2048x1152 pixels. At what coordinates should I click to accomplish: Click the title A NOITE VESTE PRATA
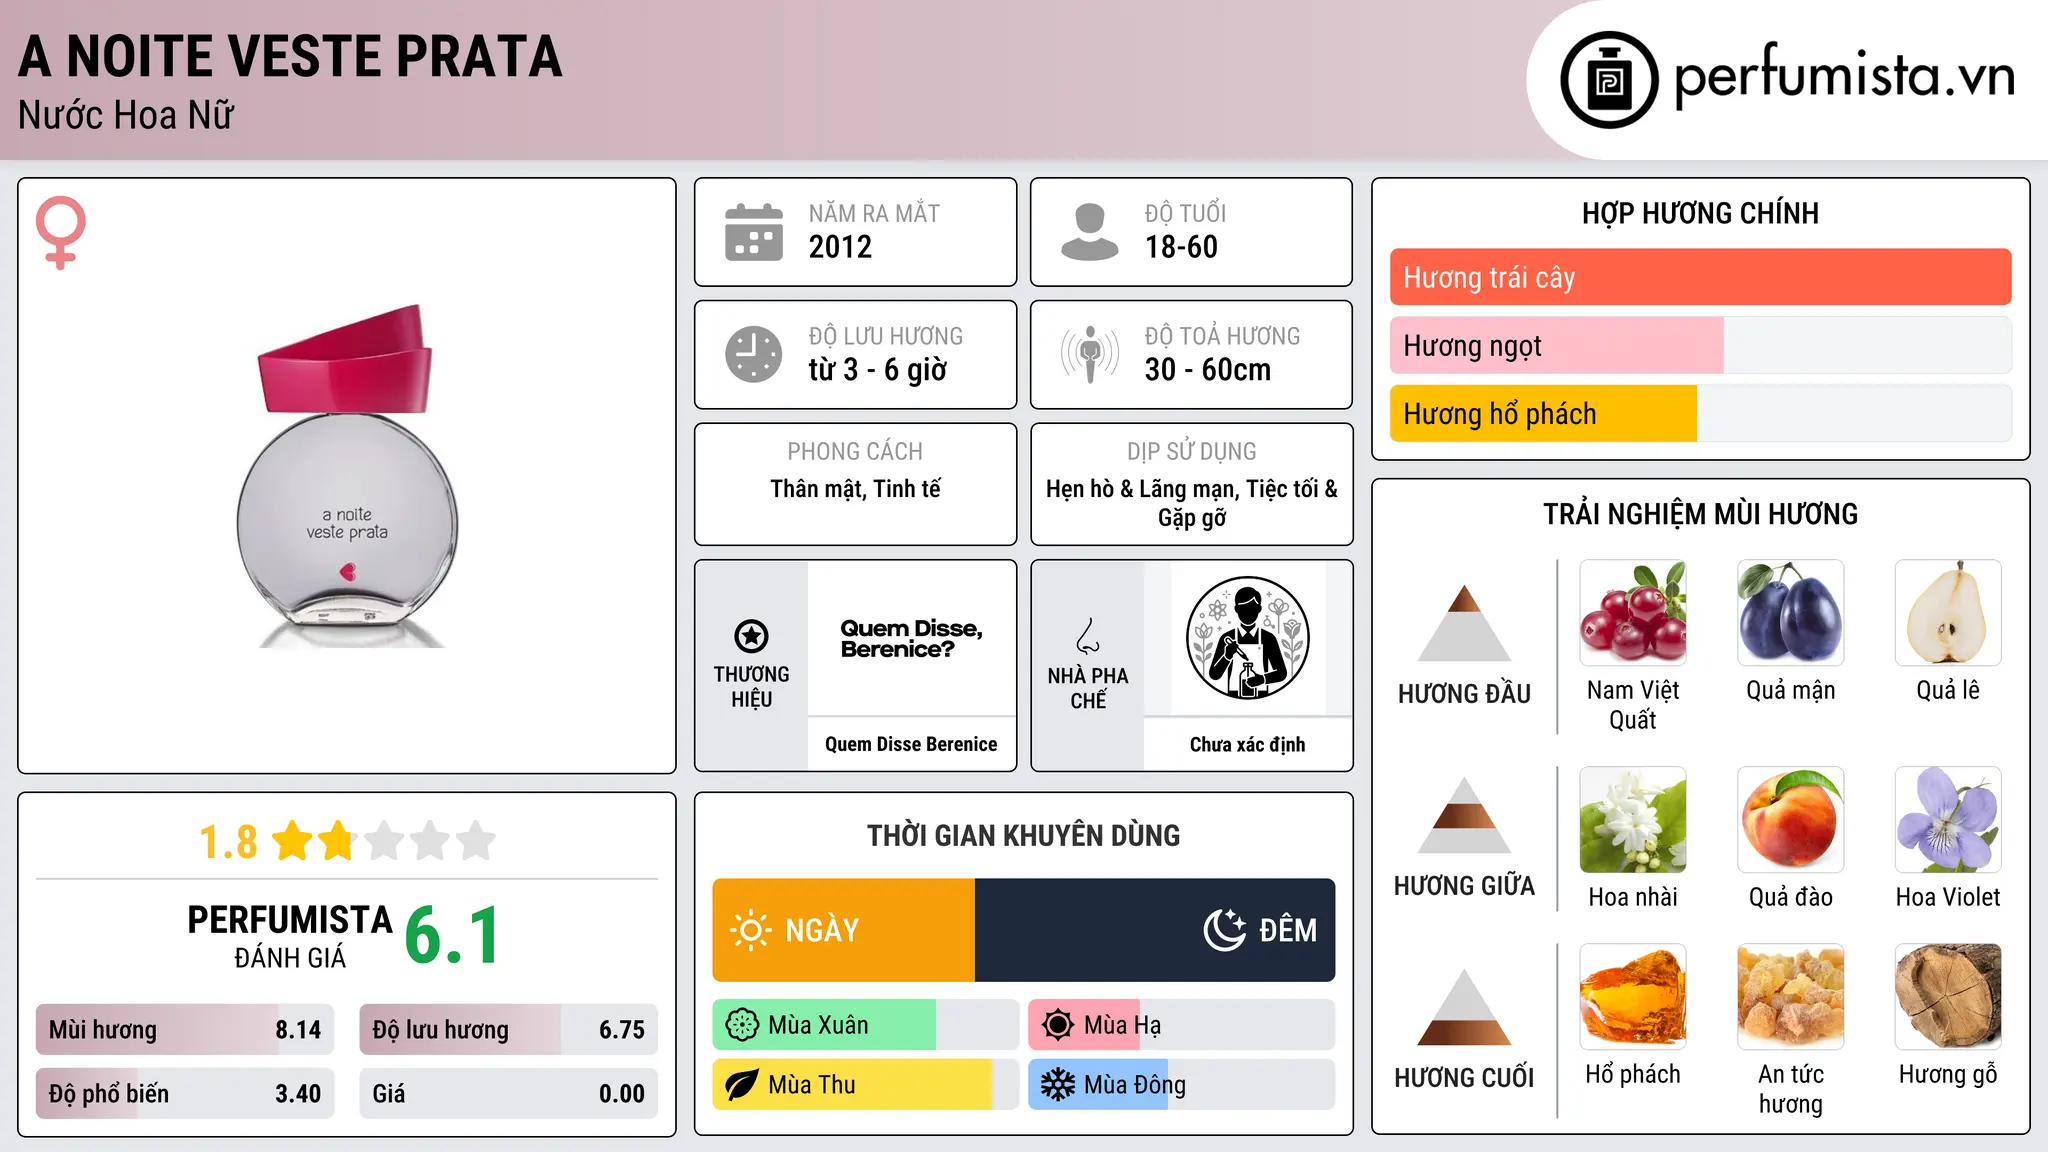290,56
